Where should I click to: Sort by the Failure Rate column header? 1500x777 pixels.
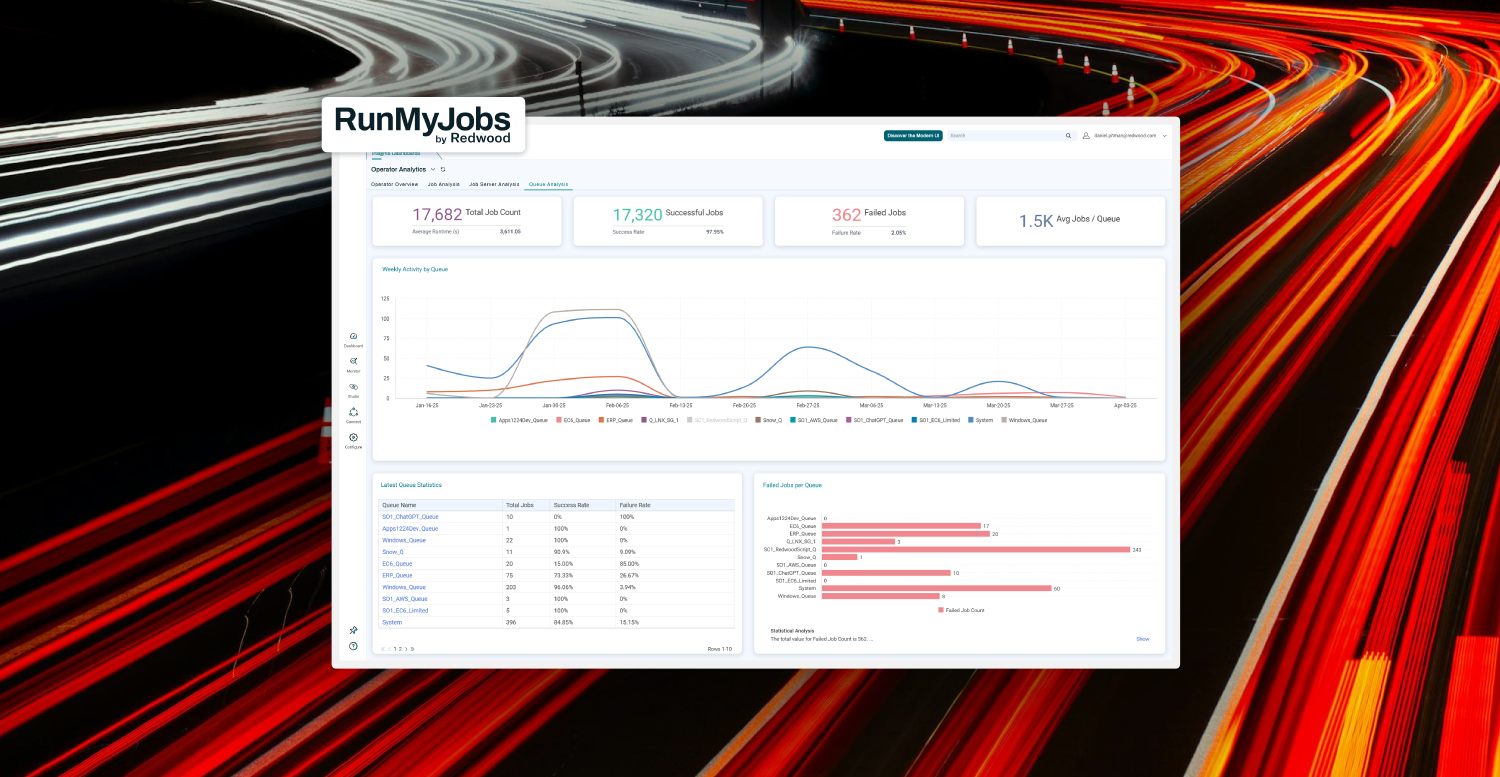(x=675, y=505)
